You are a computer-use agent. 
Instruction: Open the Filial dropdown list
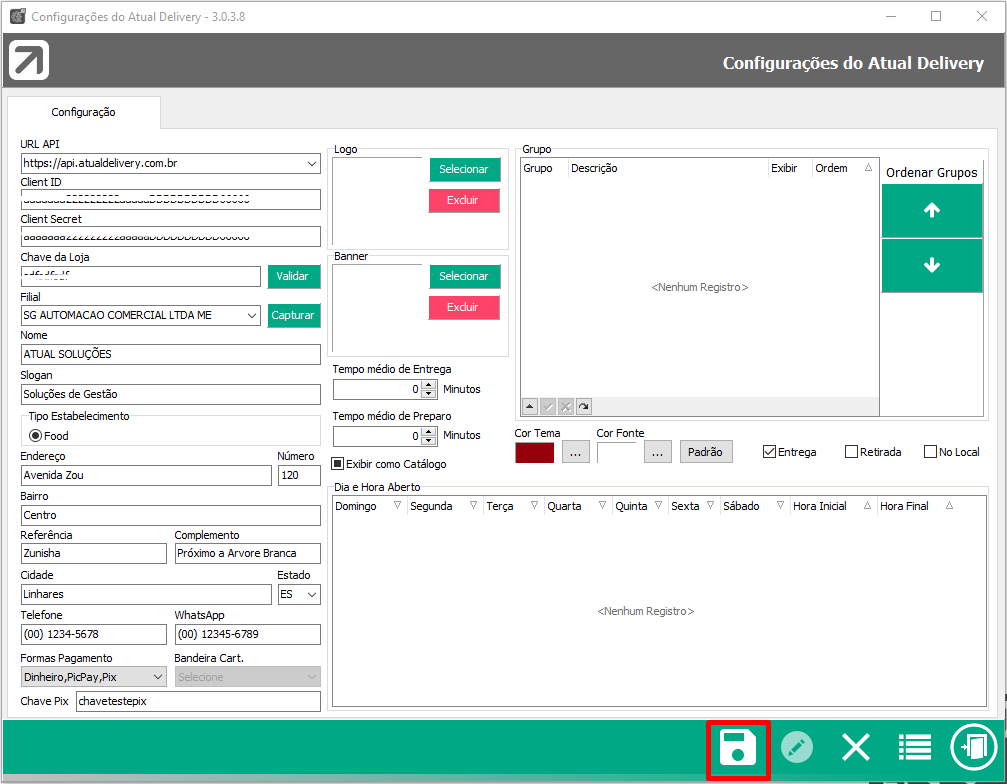click(251, 315)
